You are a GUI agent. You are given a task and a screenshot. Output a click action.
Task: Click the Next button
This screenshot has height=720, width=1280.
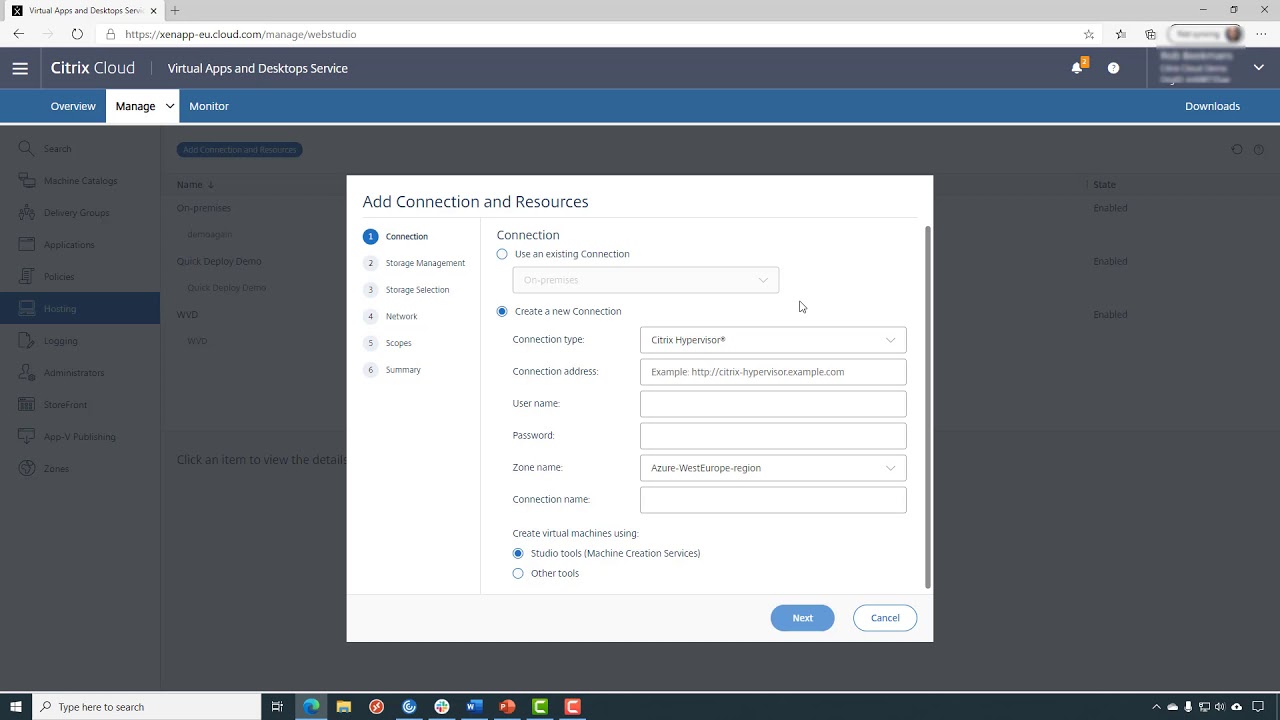(803, 618)
